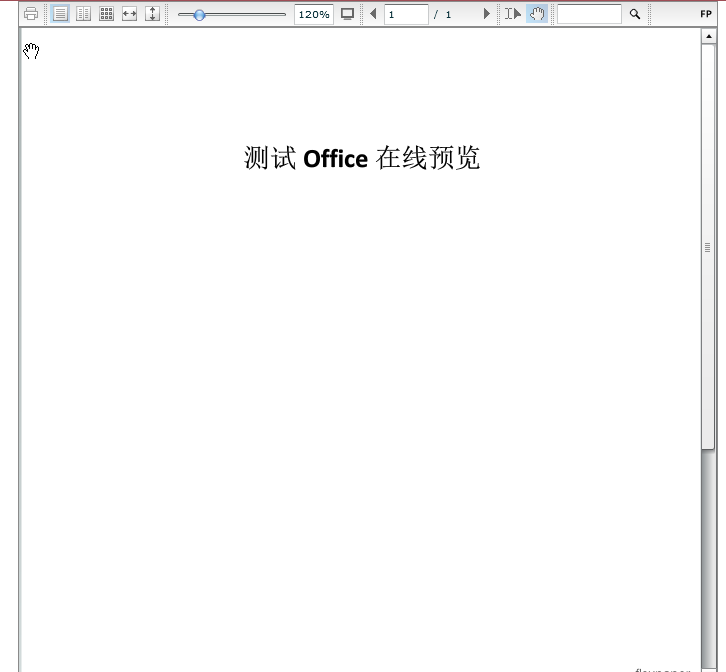Fit page to width
The height and width of the screenshot is (672, 726).
pos(130,14)
